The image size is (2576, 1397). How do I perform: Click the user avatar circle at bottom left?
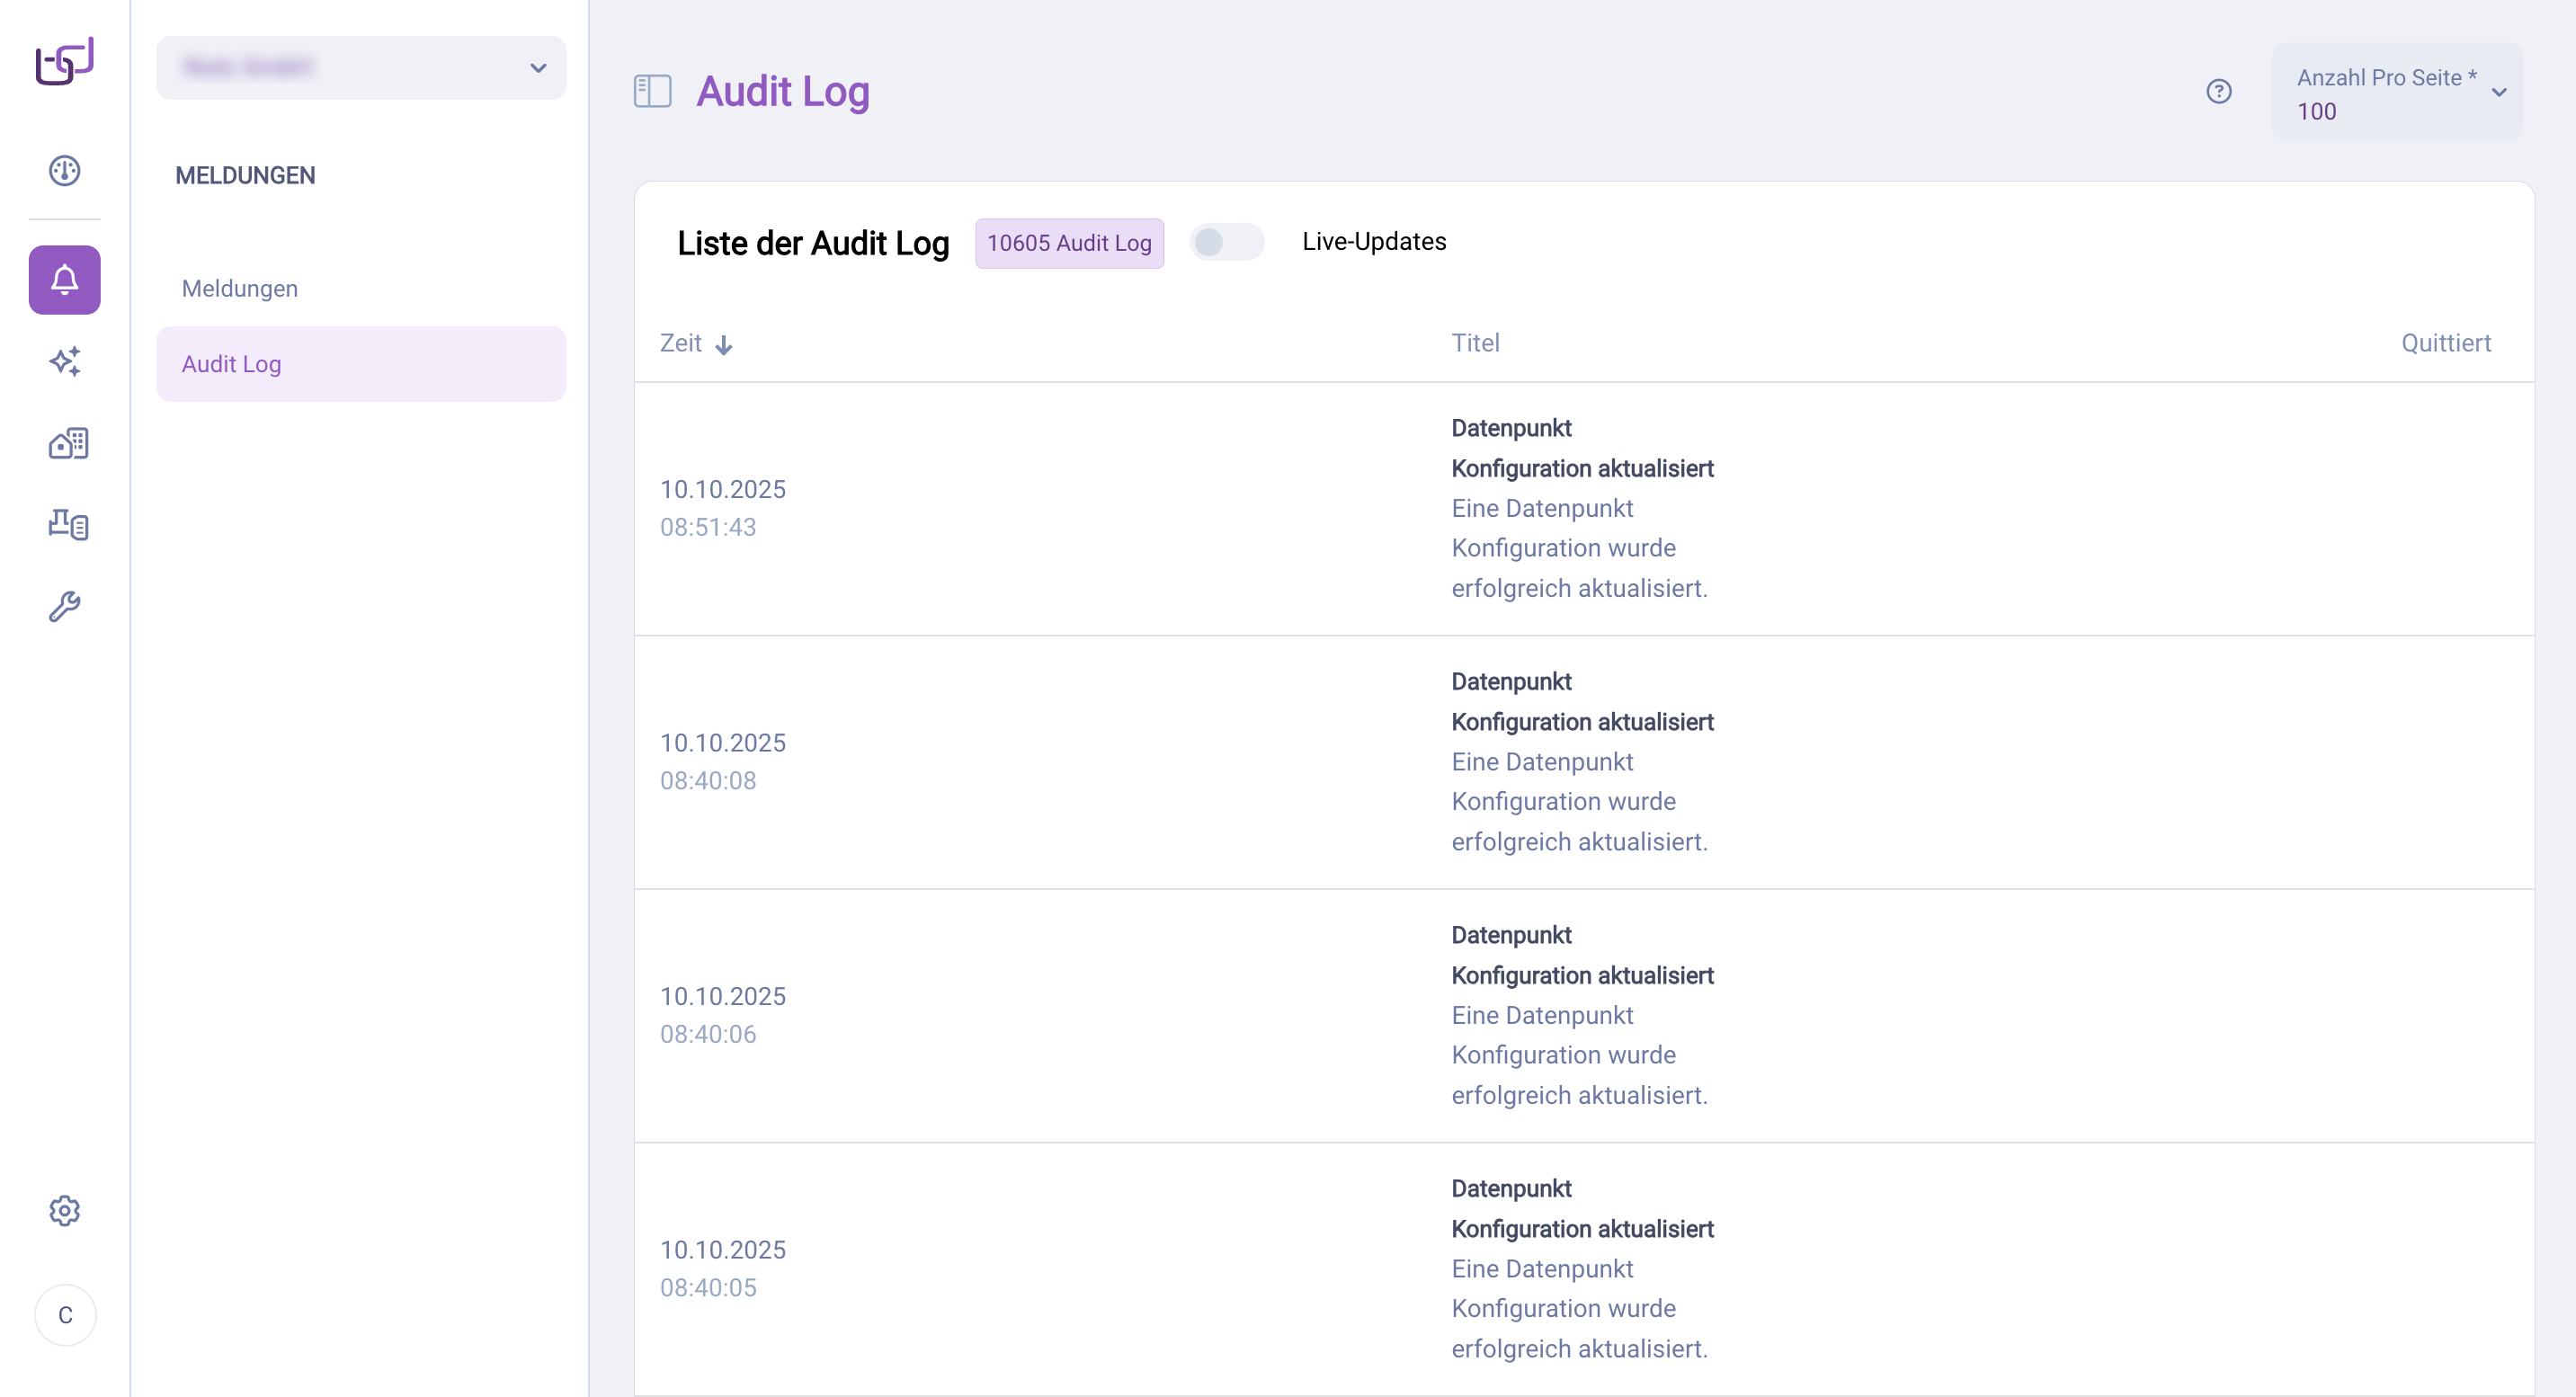coord(64,1315)
